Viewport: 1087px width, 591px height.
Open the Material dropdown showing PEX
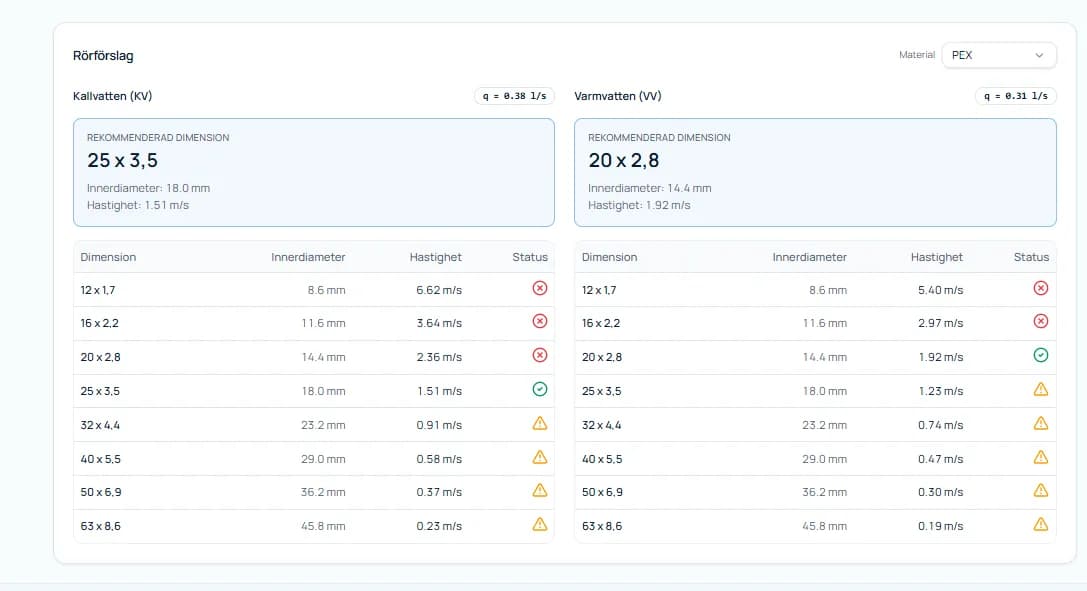tap(998, 55)
